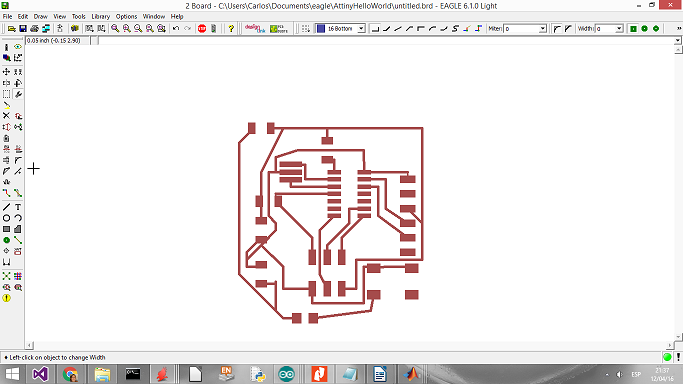Click the blue layer color swatch
Viewport: 683px width, 384px height.
pos(321,29)
